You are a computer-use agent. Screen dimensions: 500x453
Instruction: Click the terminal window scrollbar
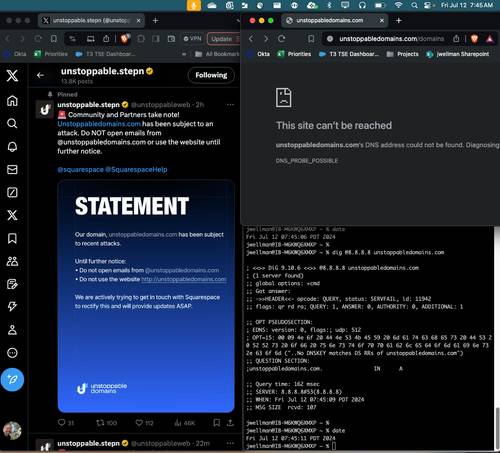point(497,428)
